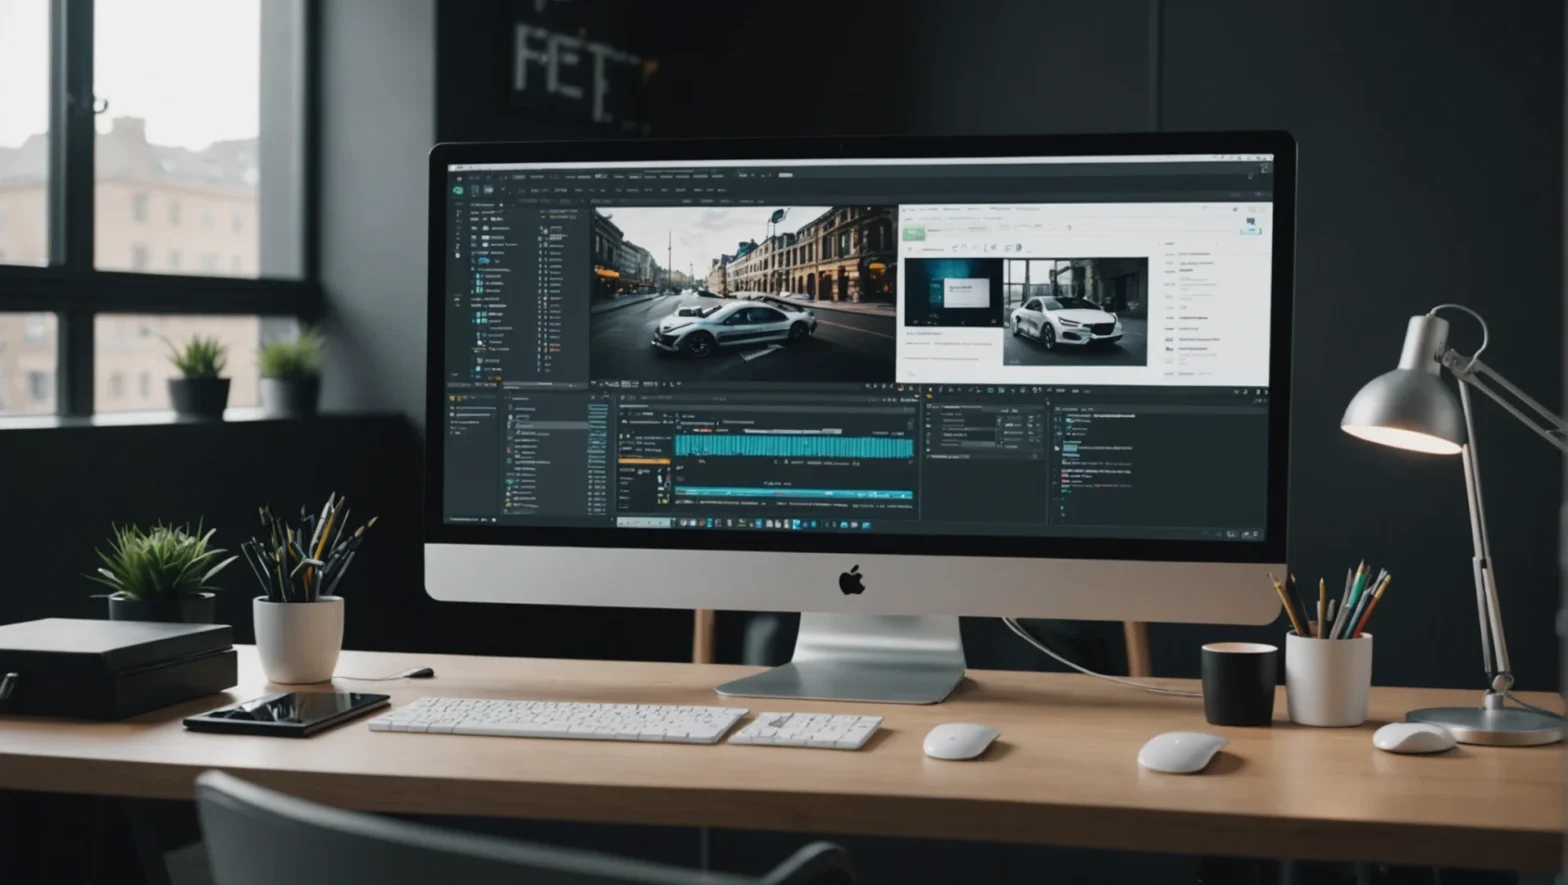Click the green logo icon at editor top-left
This screenshot has height=885, width=1568.
pos(458,189)
